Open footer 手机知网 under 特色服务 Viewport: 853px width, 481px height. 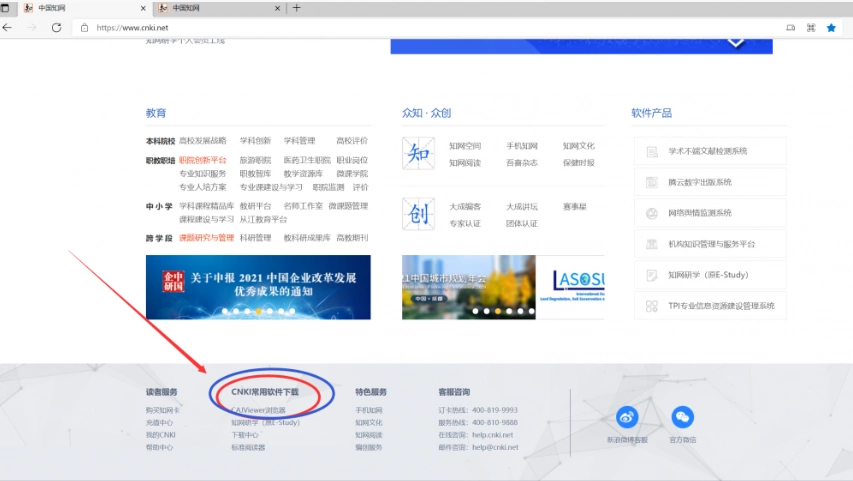[369, 410]
